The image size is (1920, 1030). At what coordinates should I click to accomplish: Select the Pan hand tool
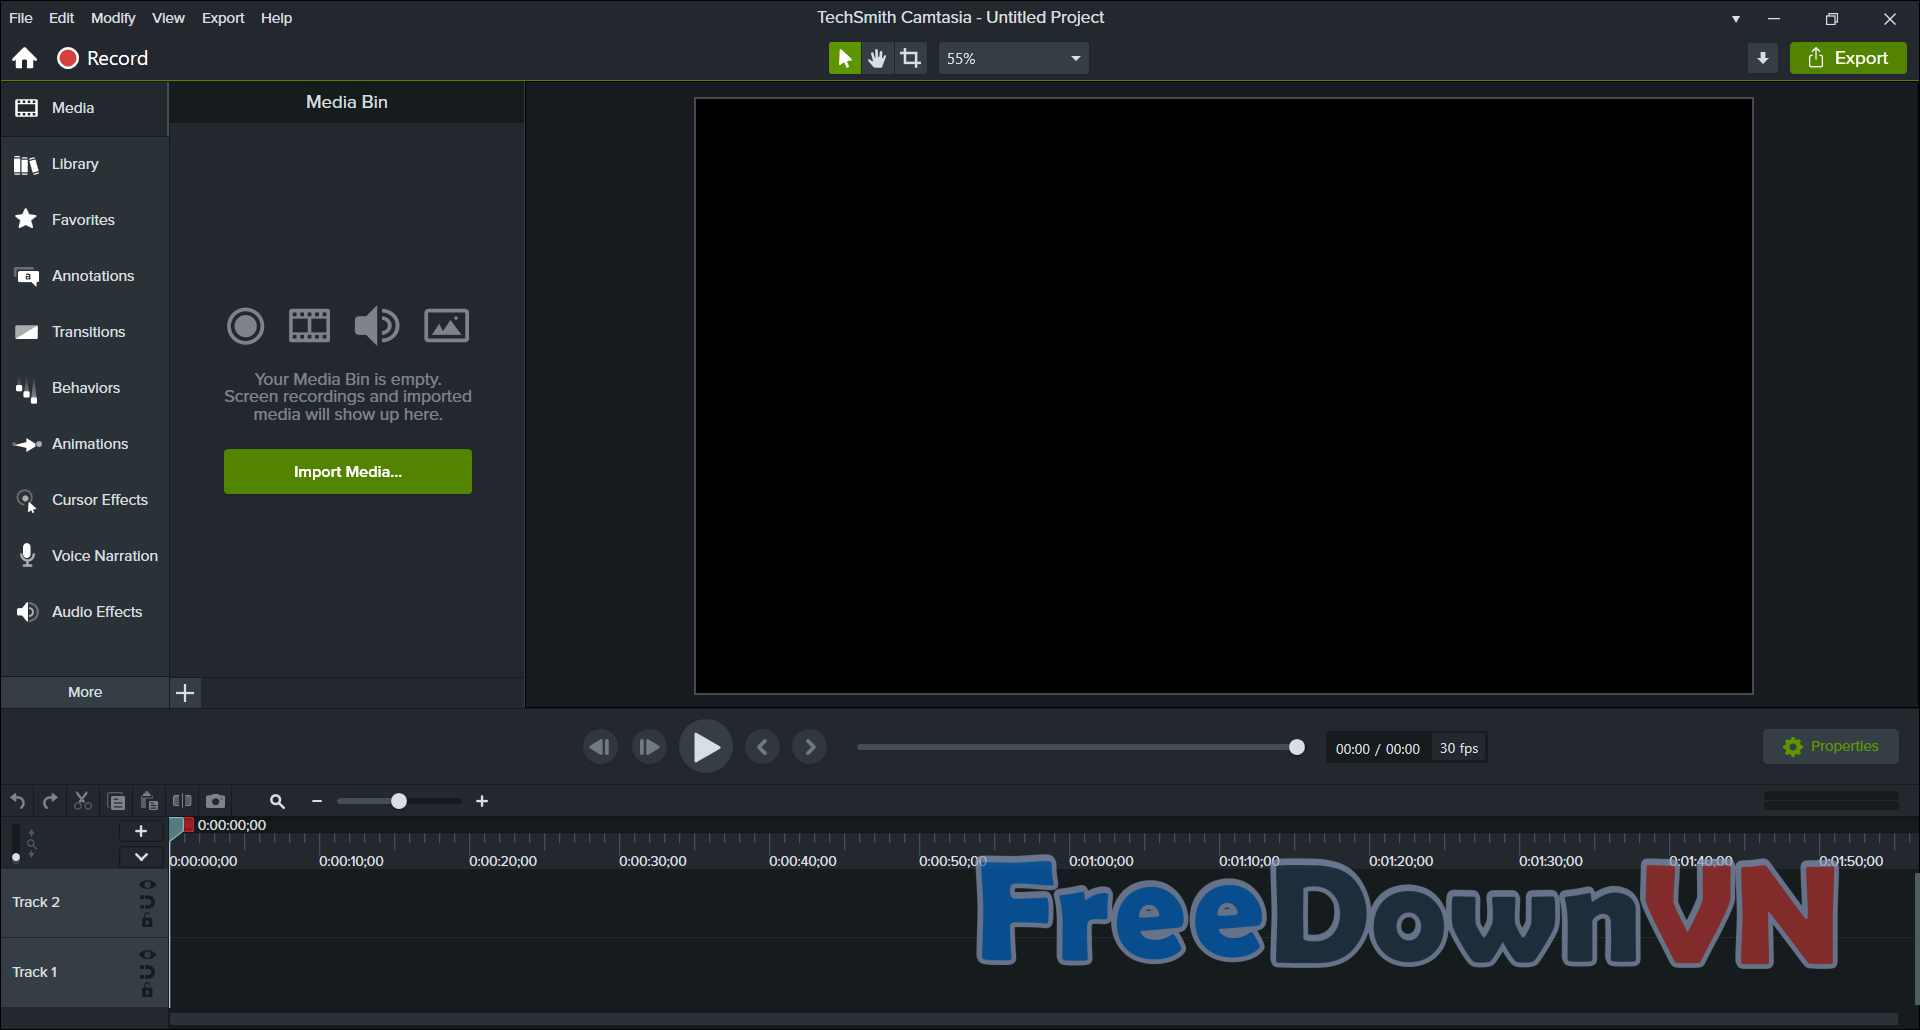pos(877,58)
